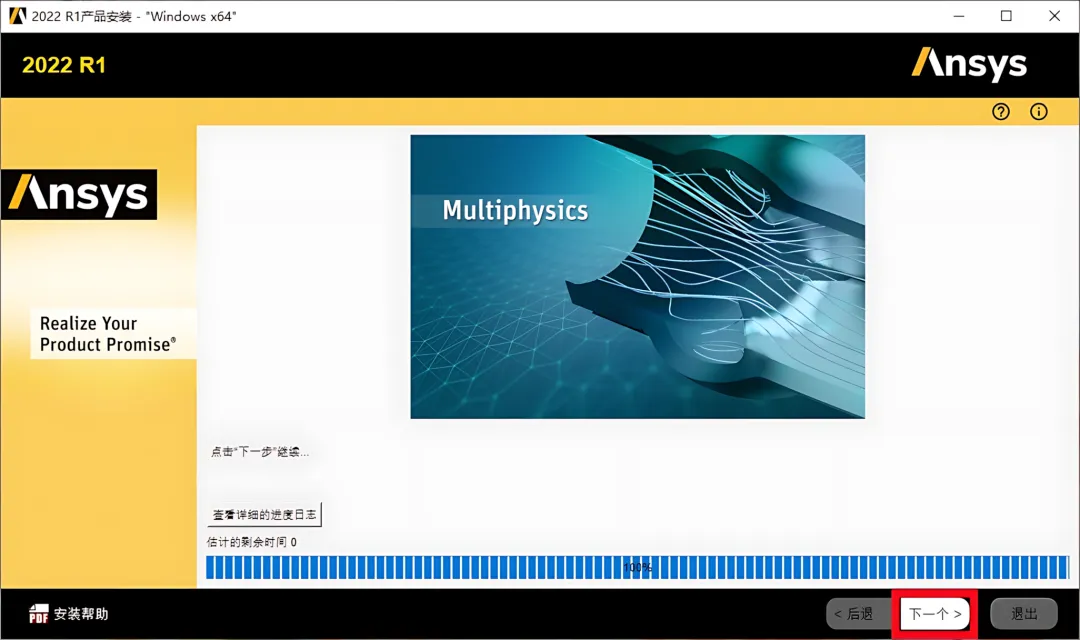The width and height of the screenshot is (1080, 640).
Task: Minimize the installer window
Action: tap(959, 16)
